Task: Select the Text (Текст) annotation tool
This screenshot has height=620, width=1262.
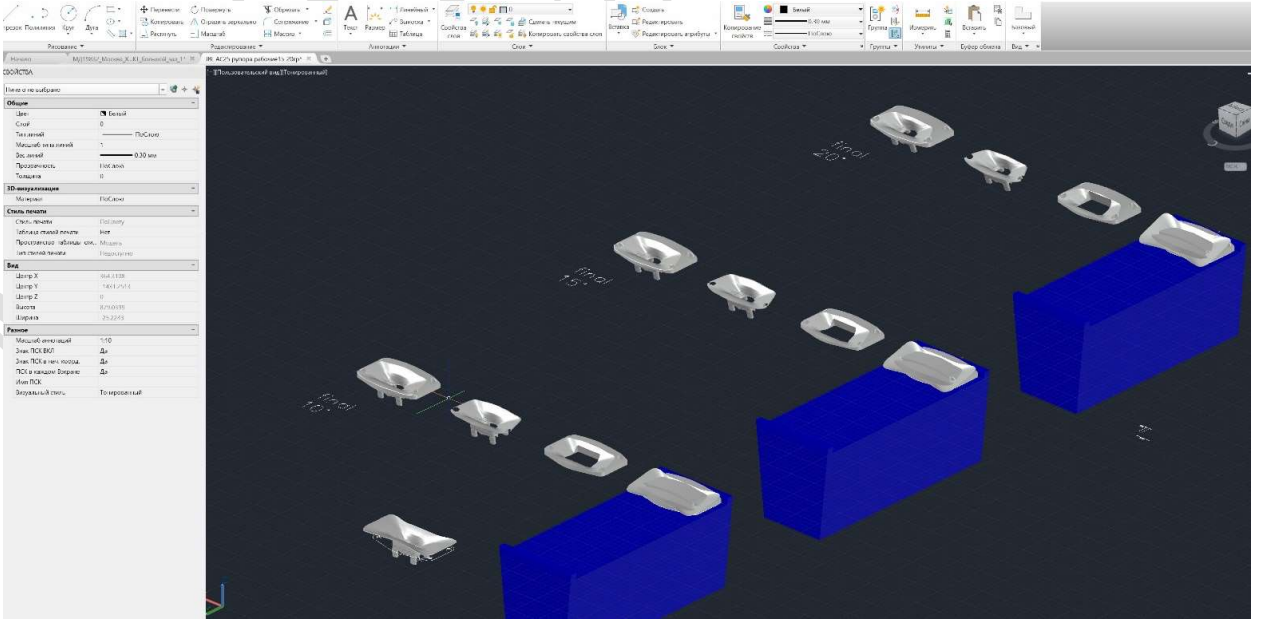Action: click(x=351, y=19)
